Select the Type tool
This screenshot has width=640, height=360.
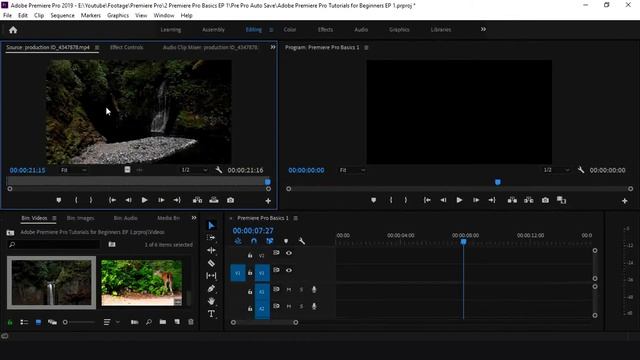pos(211,314)
